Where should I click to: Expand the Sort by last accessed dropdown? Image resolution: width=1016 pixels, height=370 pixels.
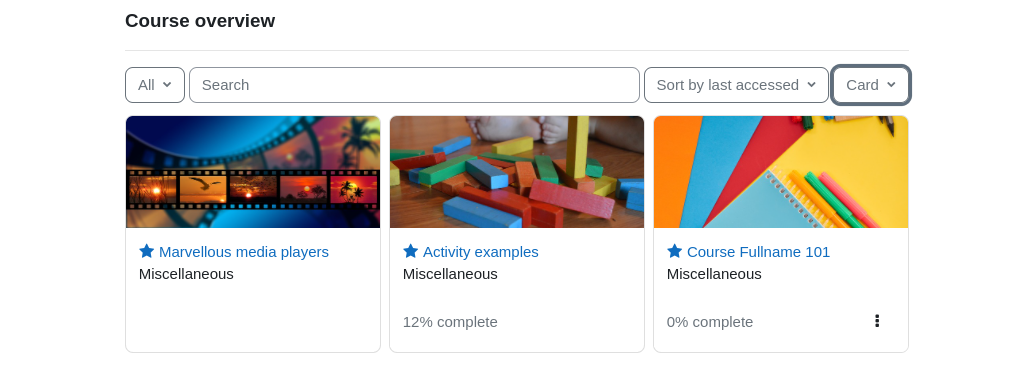click(736, 85)
